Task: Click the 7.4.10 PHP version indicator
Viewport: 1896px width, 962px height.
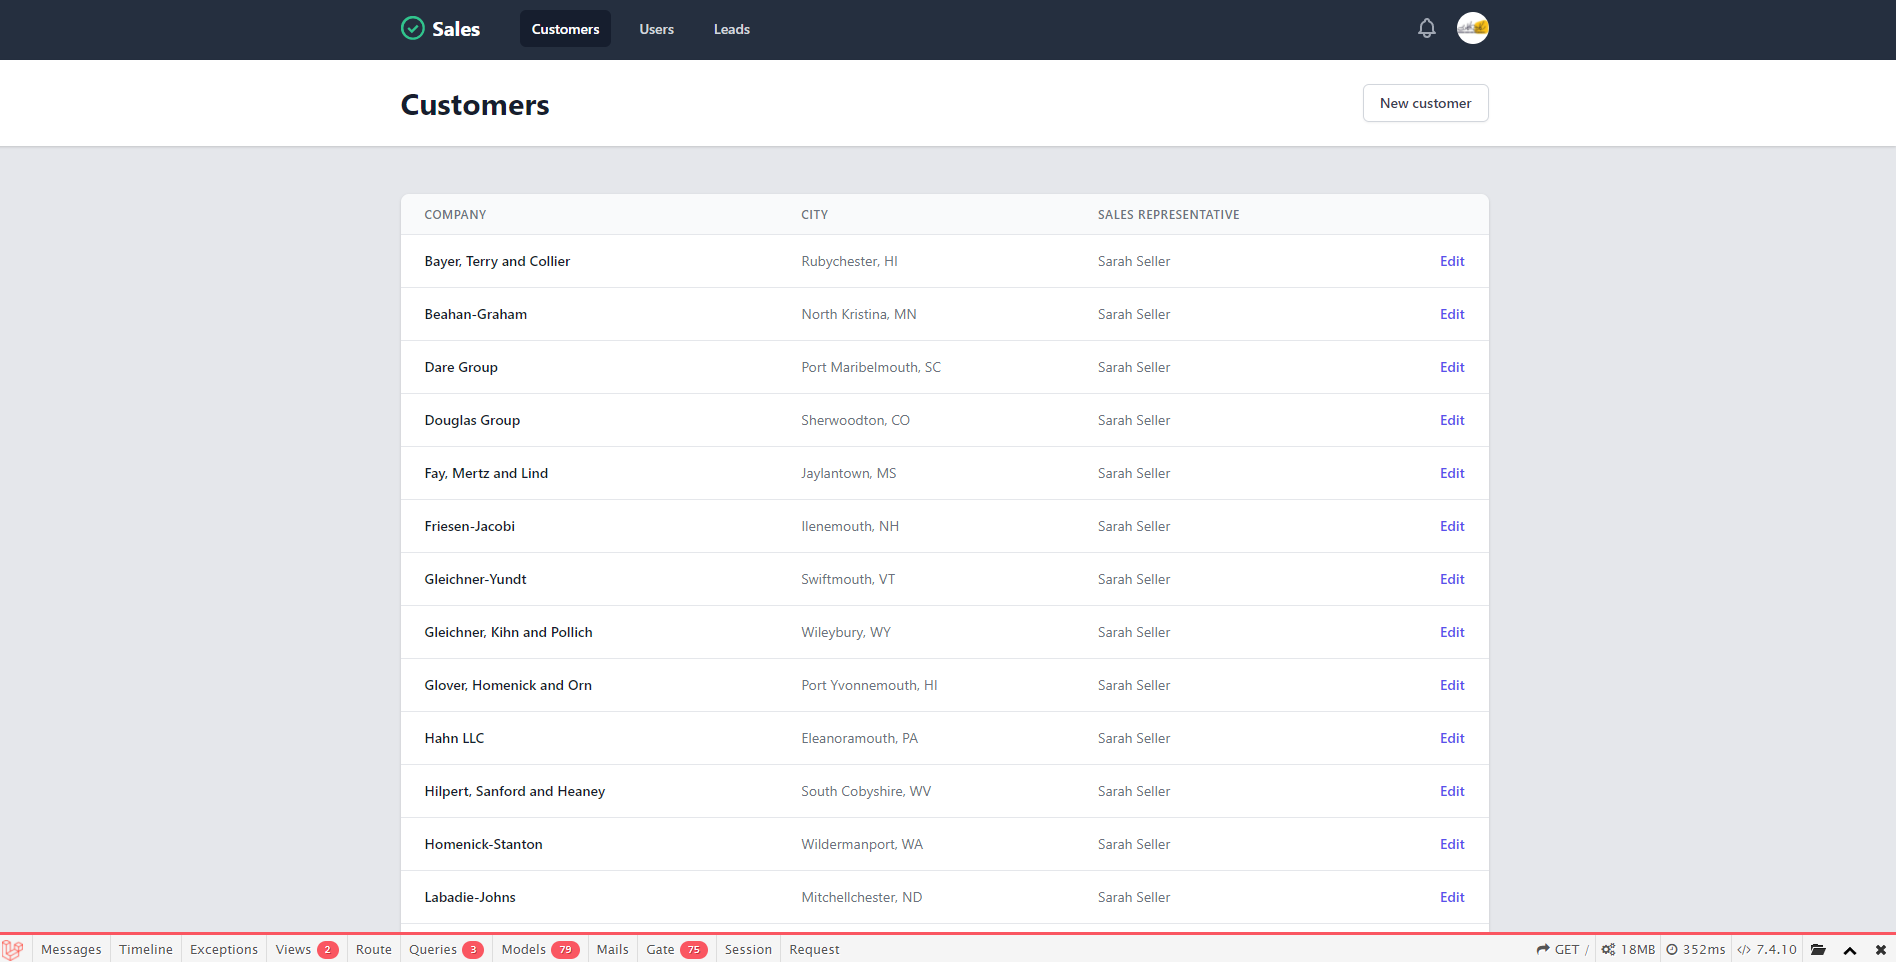Action: 1767,949
